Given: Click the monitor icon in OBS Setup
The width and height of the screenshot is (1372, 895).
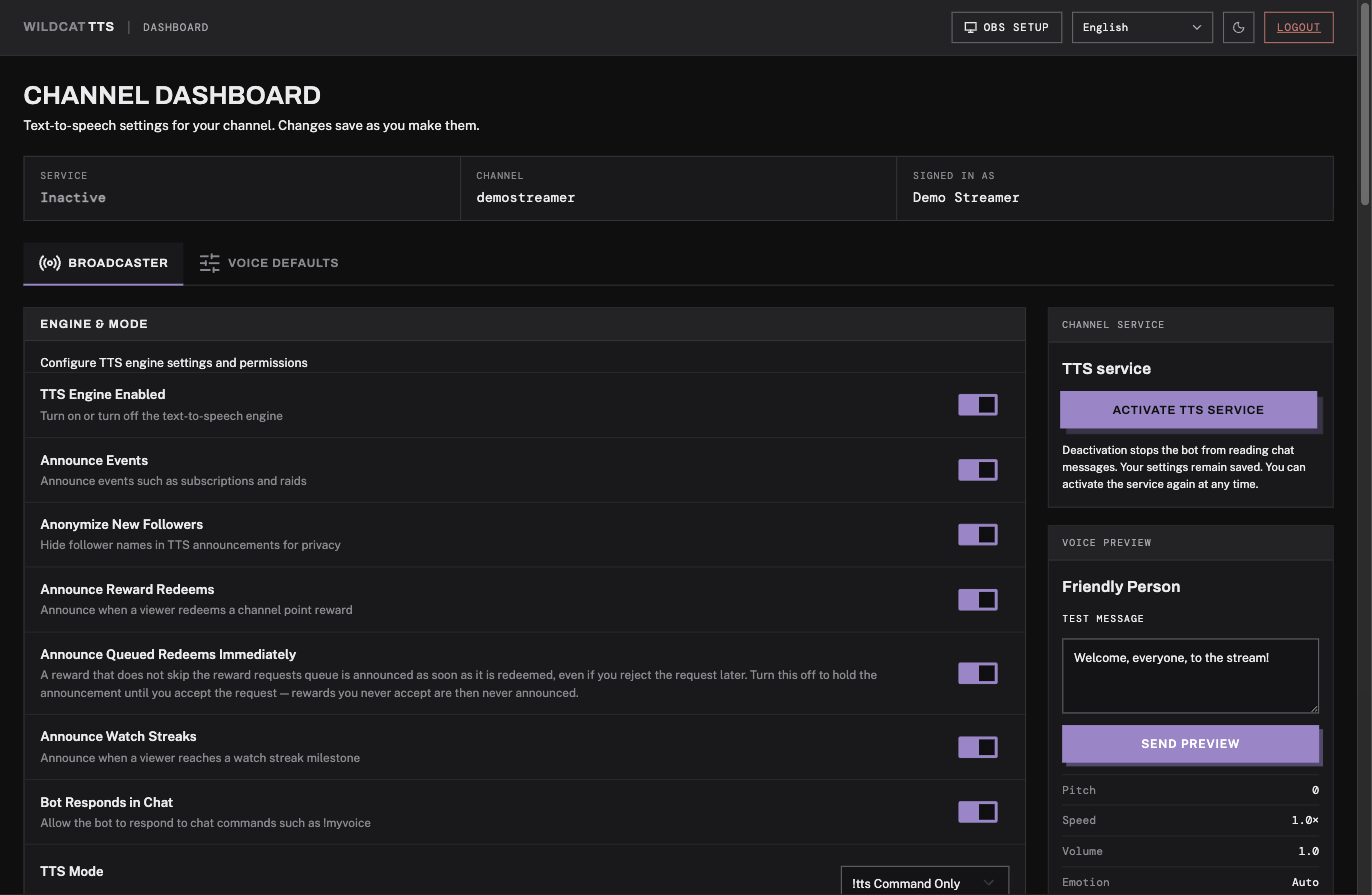Looking at the screenshot, I should tap(970, 27).
